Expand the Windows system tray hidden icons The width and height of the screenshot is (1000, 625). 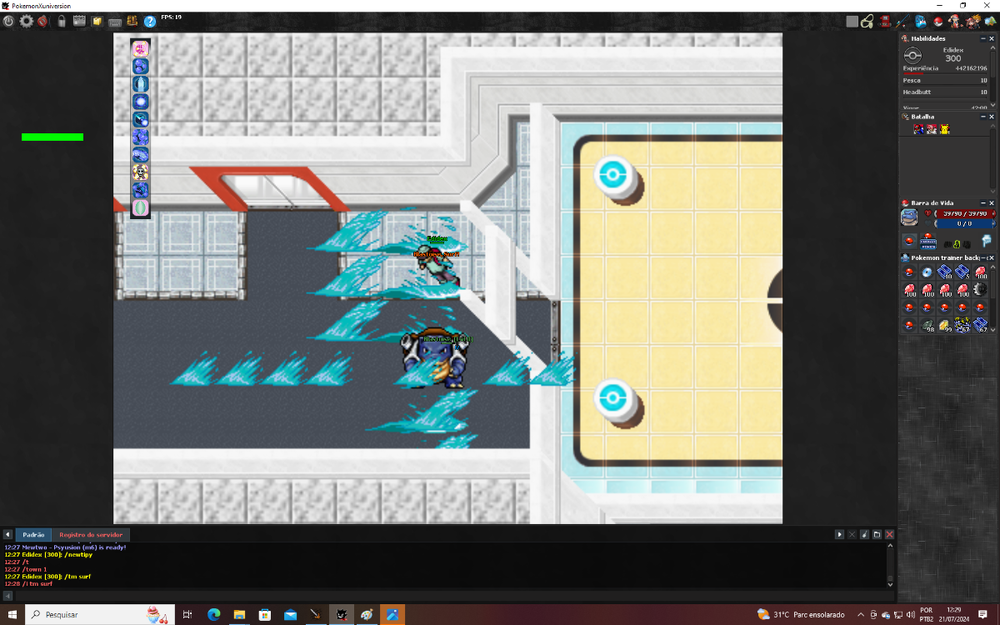click(861, 614)
